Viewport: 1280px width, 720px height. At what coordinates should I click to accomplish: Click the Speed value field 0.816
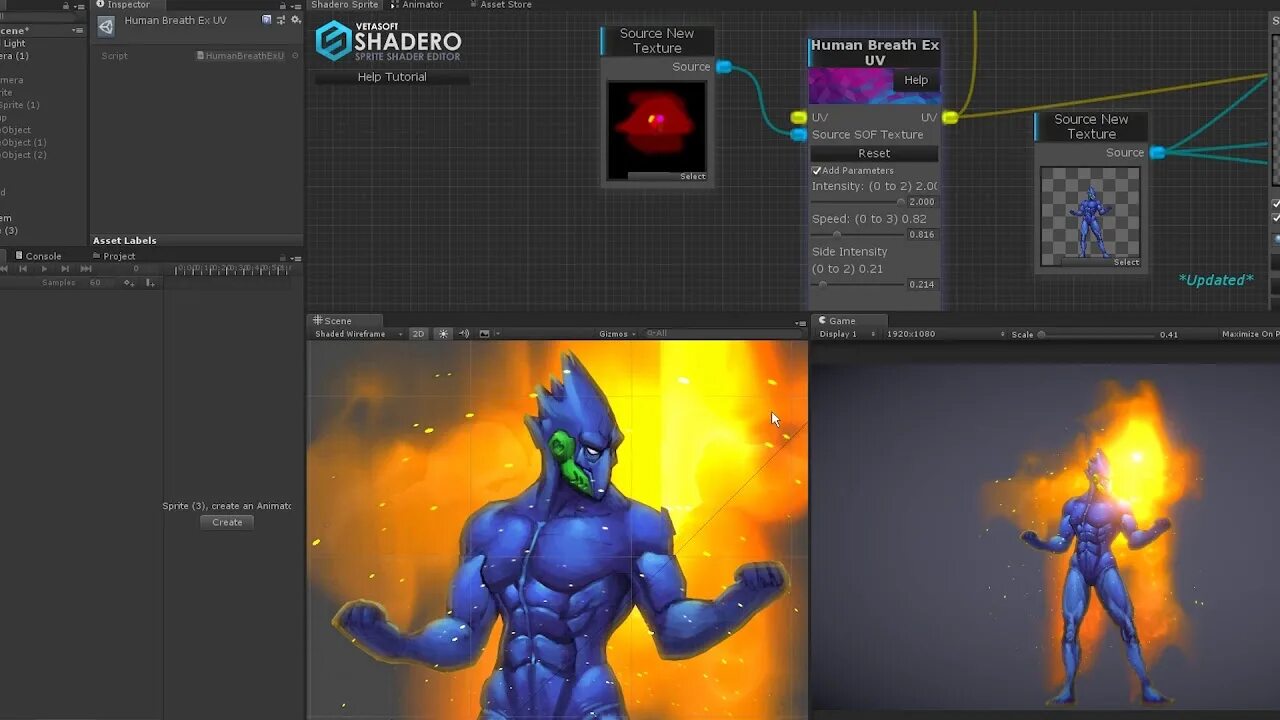point(922,234)
